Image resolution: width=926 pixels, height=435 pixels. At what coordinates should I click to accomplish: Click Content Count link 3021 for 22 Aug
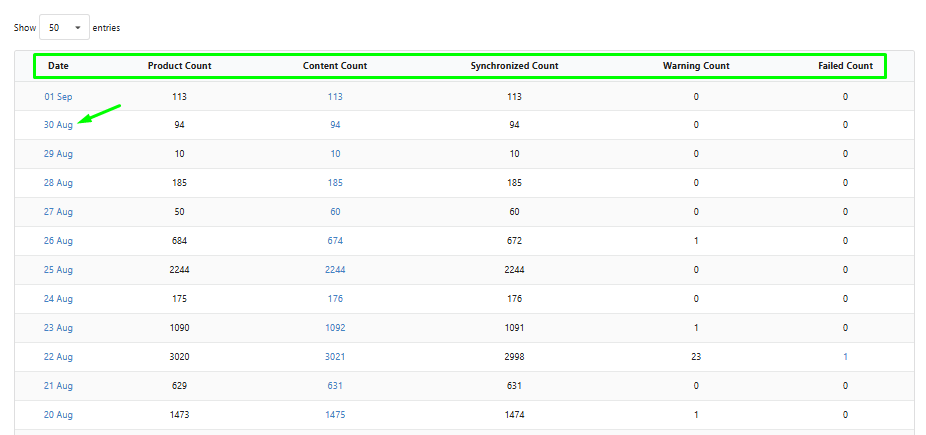[335, 357]
